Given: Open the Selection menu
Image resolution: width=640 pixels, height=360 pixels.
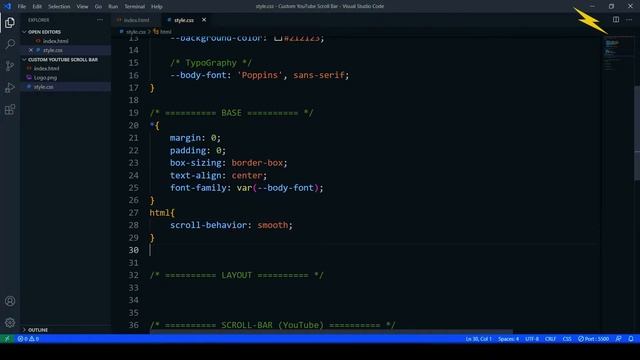Looking at the screenshot, I should (59, 7).
